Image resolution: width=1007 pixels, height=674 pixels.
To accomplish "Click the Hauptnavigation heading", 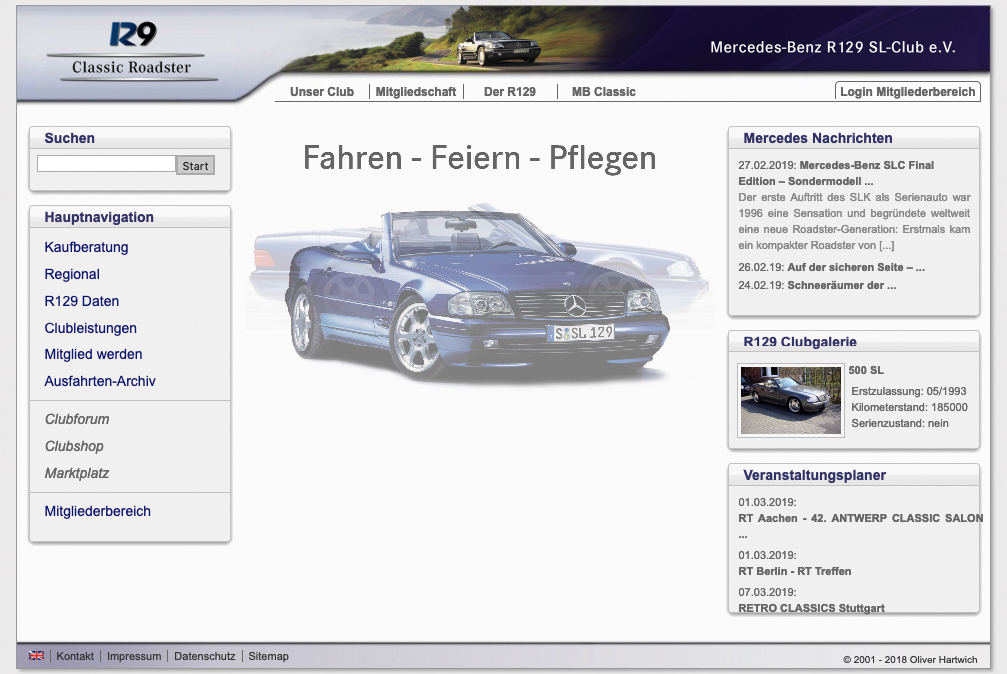I will point(99,217).
